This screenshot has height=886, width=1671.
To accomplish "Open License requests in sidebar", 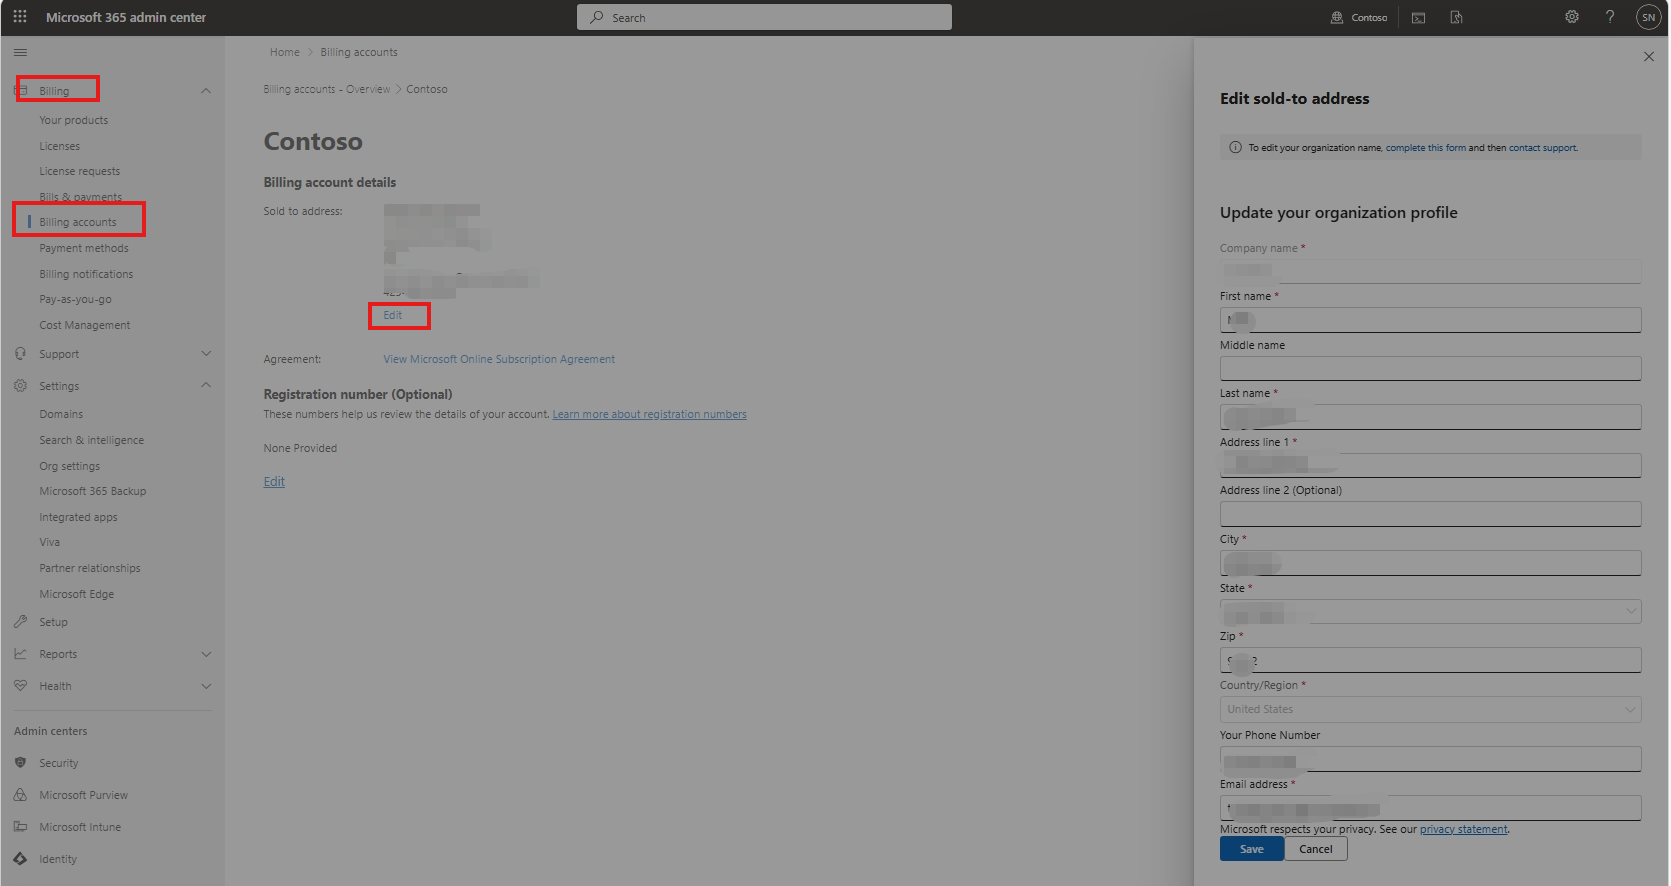I will click(80, 171).
